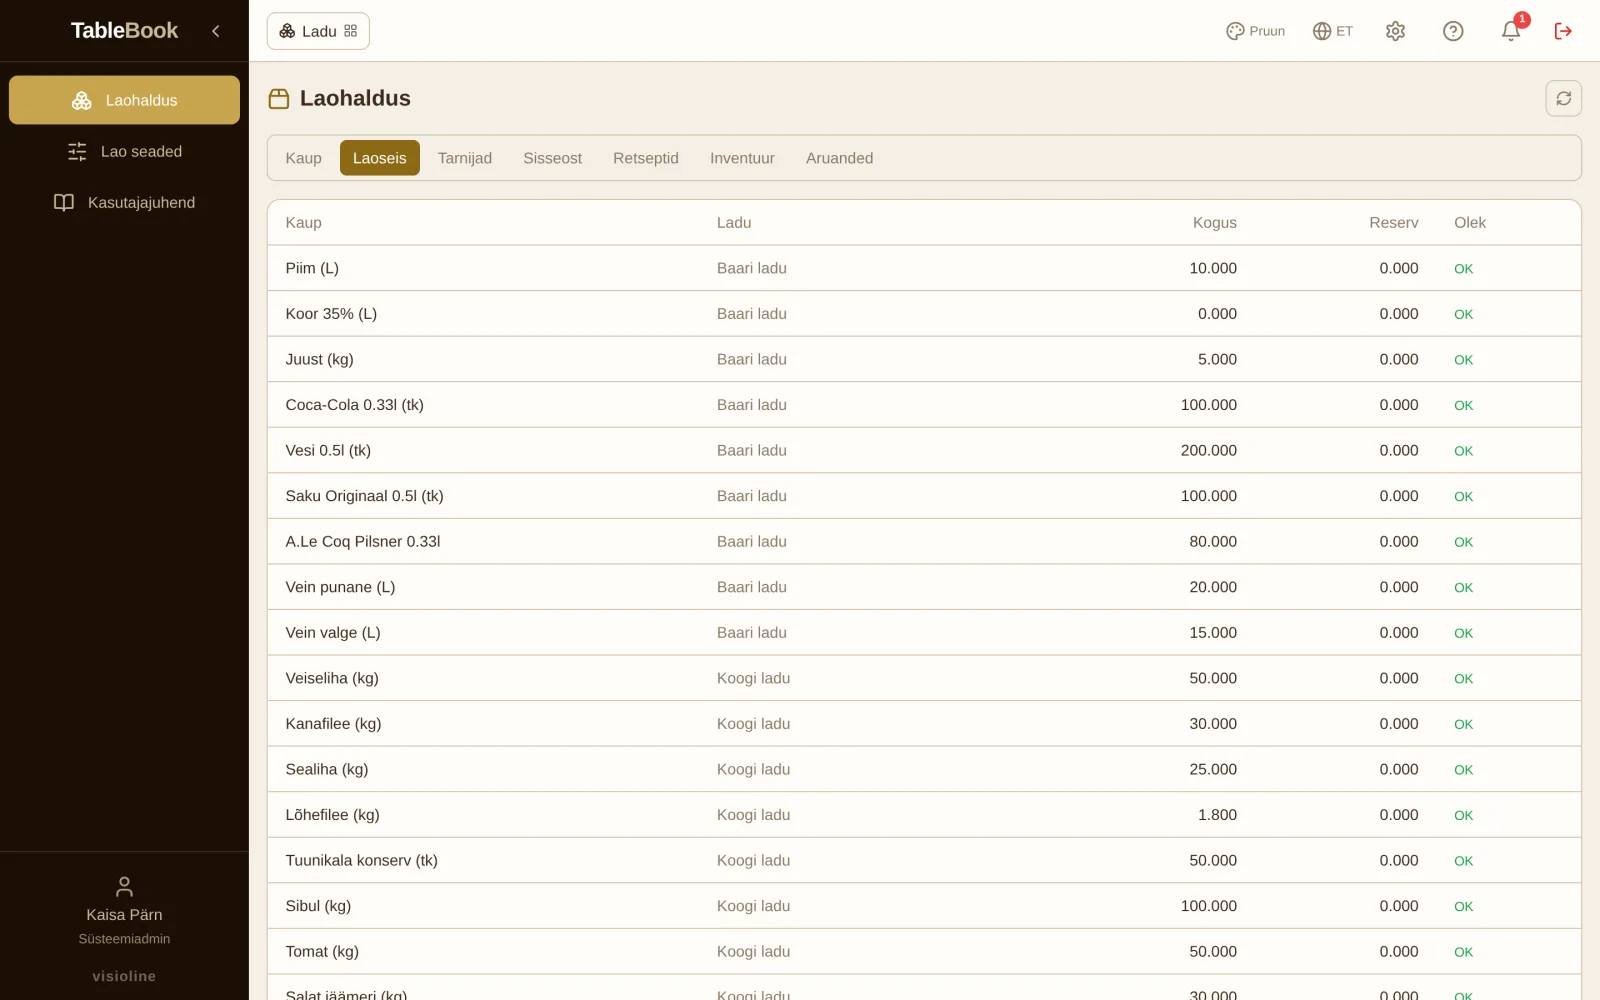The image size is (1600, 1000).
Task: Open Kaisa Pärn user profile
Action: [x=124, y=910]
